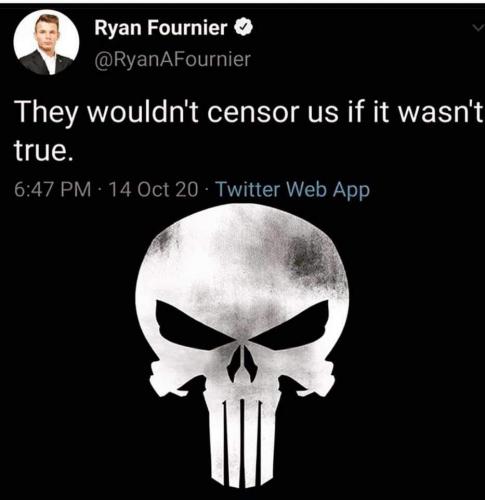Click the 6:47 PM timestamp
Viewport: 485px width, 500px height.
click(53, 189)
